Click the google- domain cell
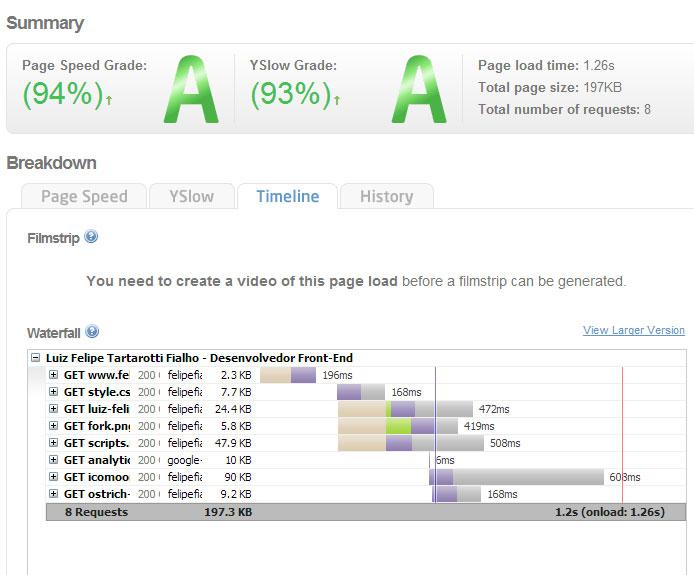This screenshot has height=575, width=694. (x=185, y=460)
